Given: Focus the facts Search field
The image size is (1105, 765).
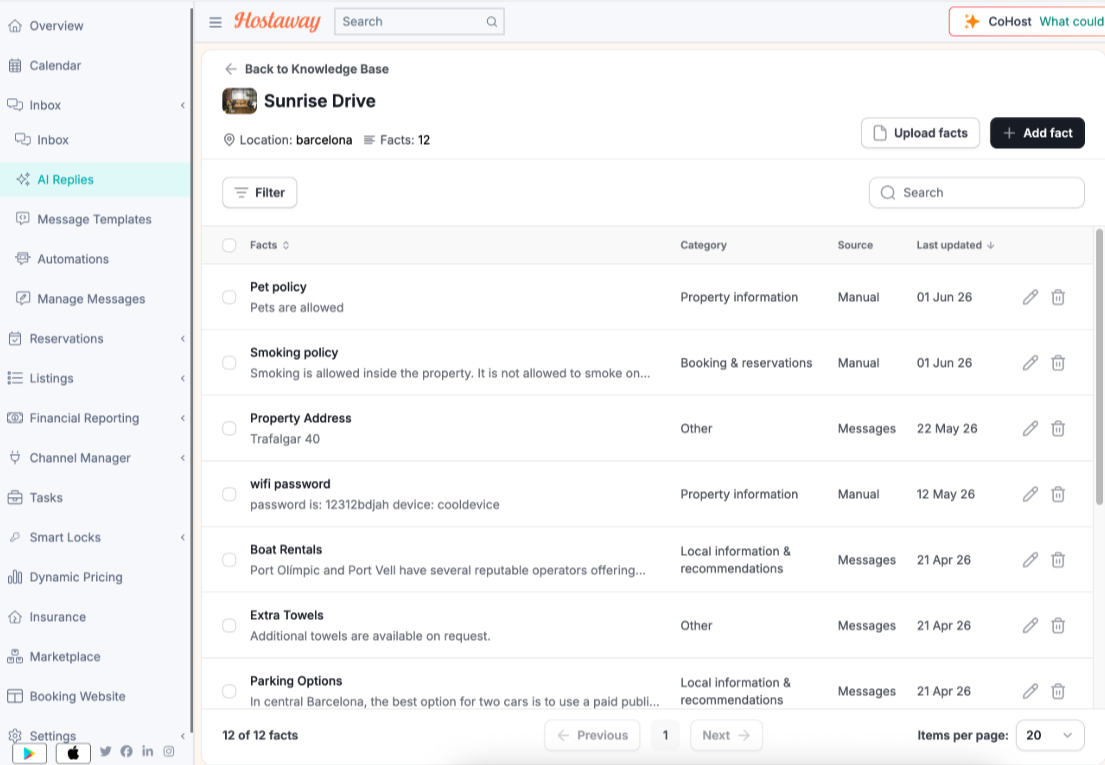Looking at the screenshot, I should (x=977, y=193).
